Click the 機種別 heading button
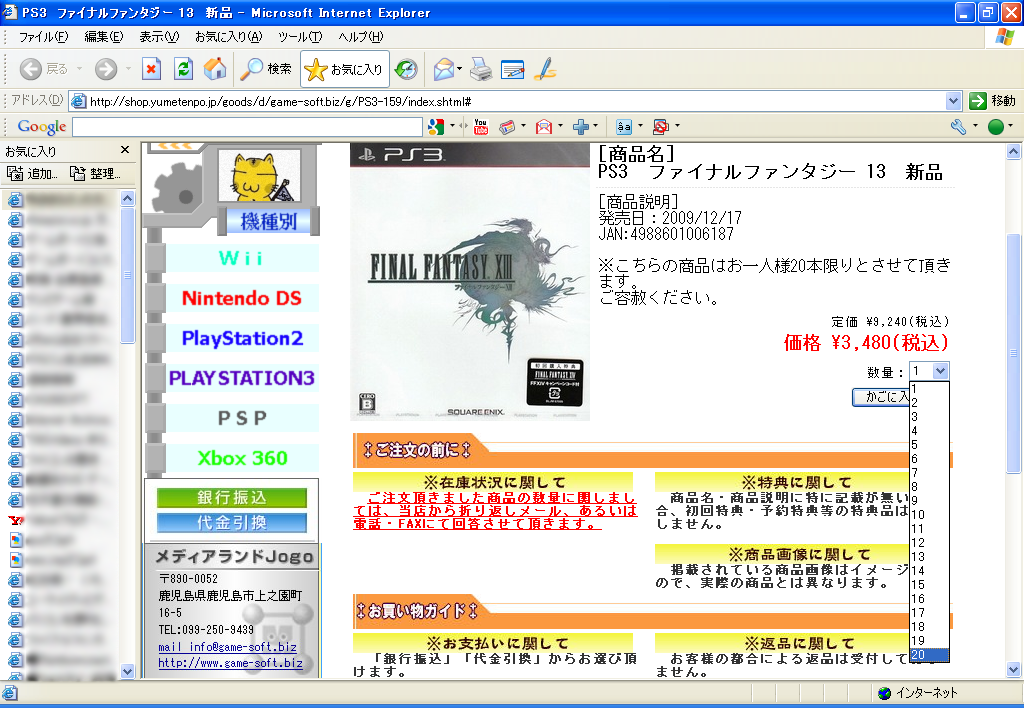The height and width of the screenshot is (708, 1024). [268, 221]
